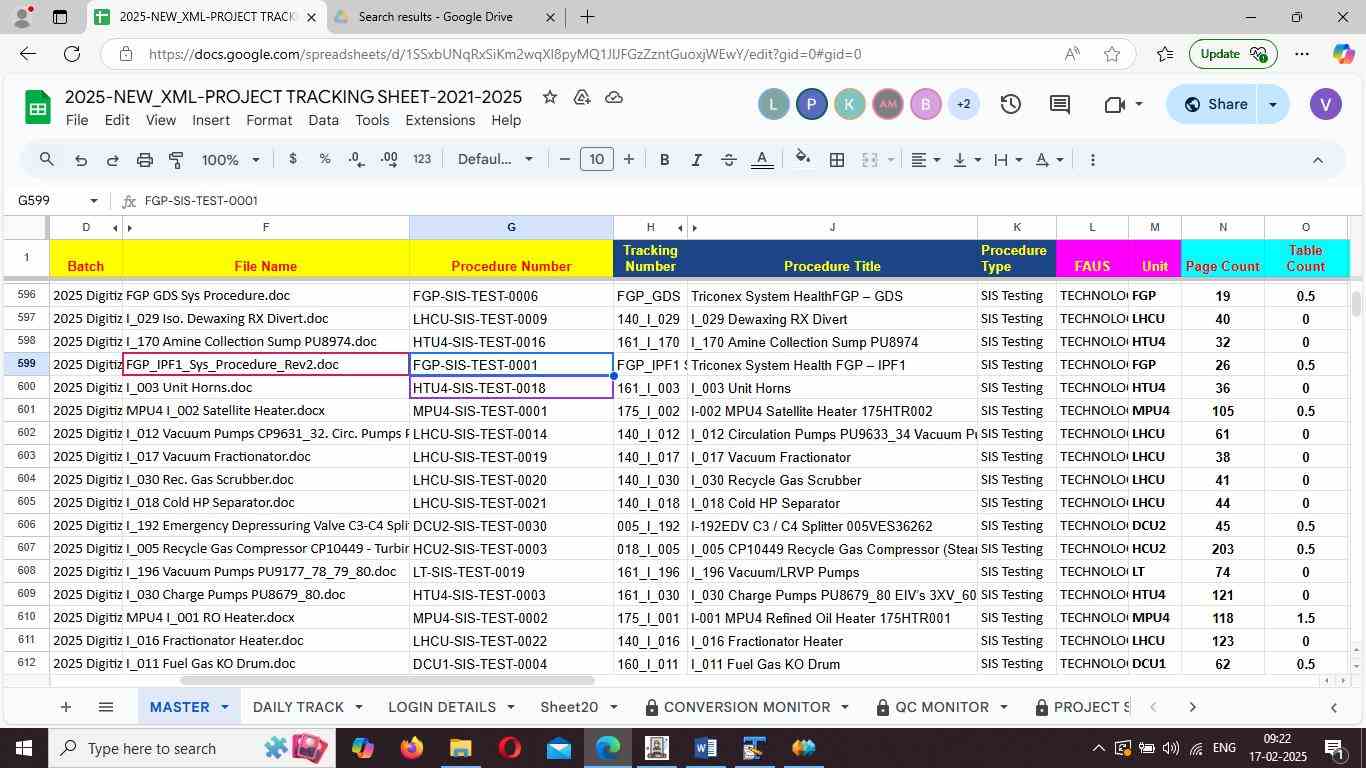Open the side panel arrow

coord(1333,707)
